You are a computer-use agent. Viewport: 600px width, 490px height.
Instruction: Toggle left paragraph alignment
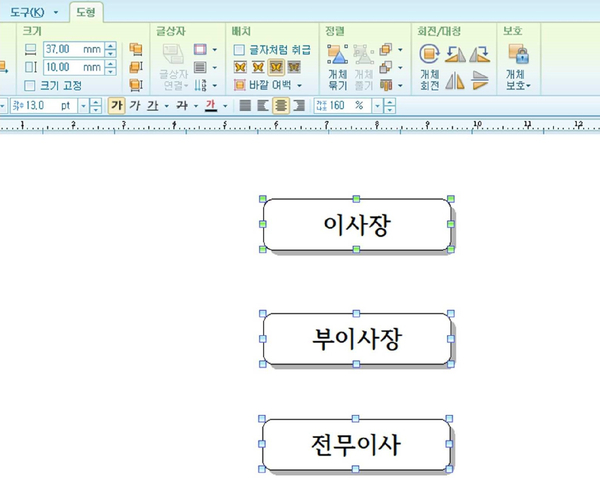263,105
